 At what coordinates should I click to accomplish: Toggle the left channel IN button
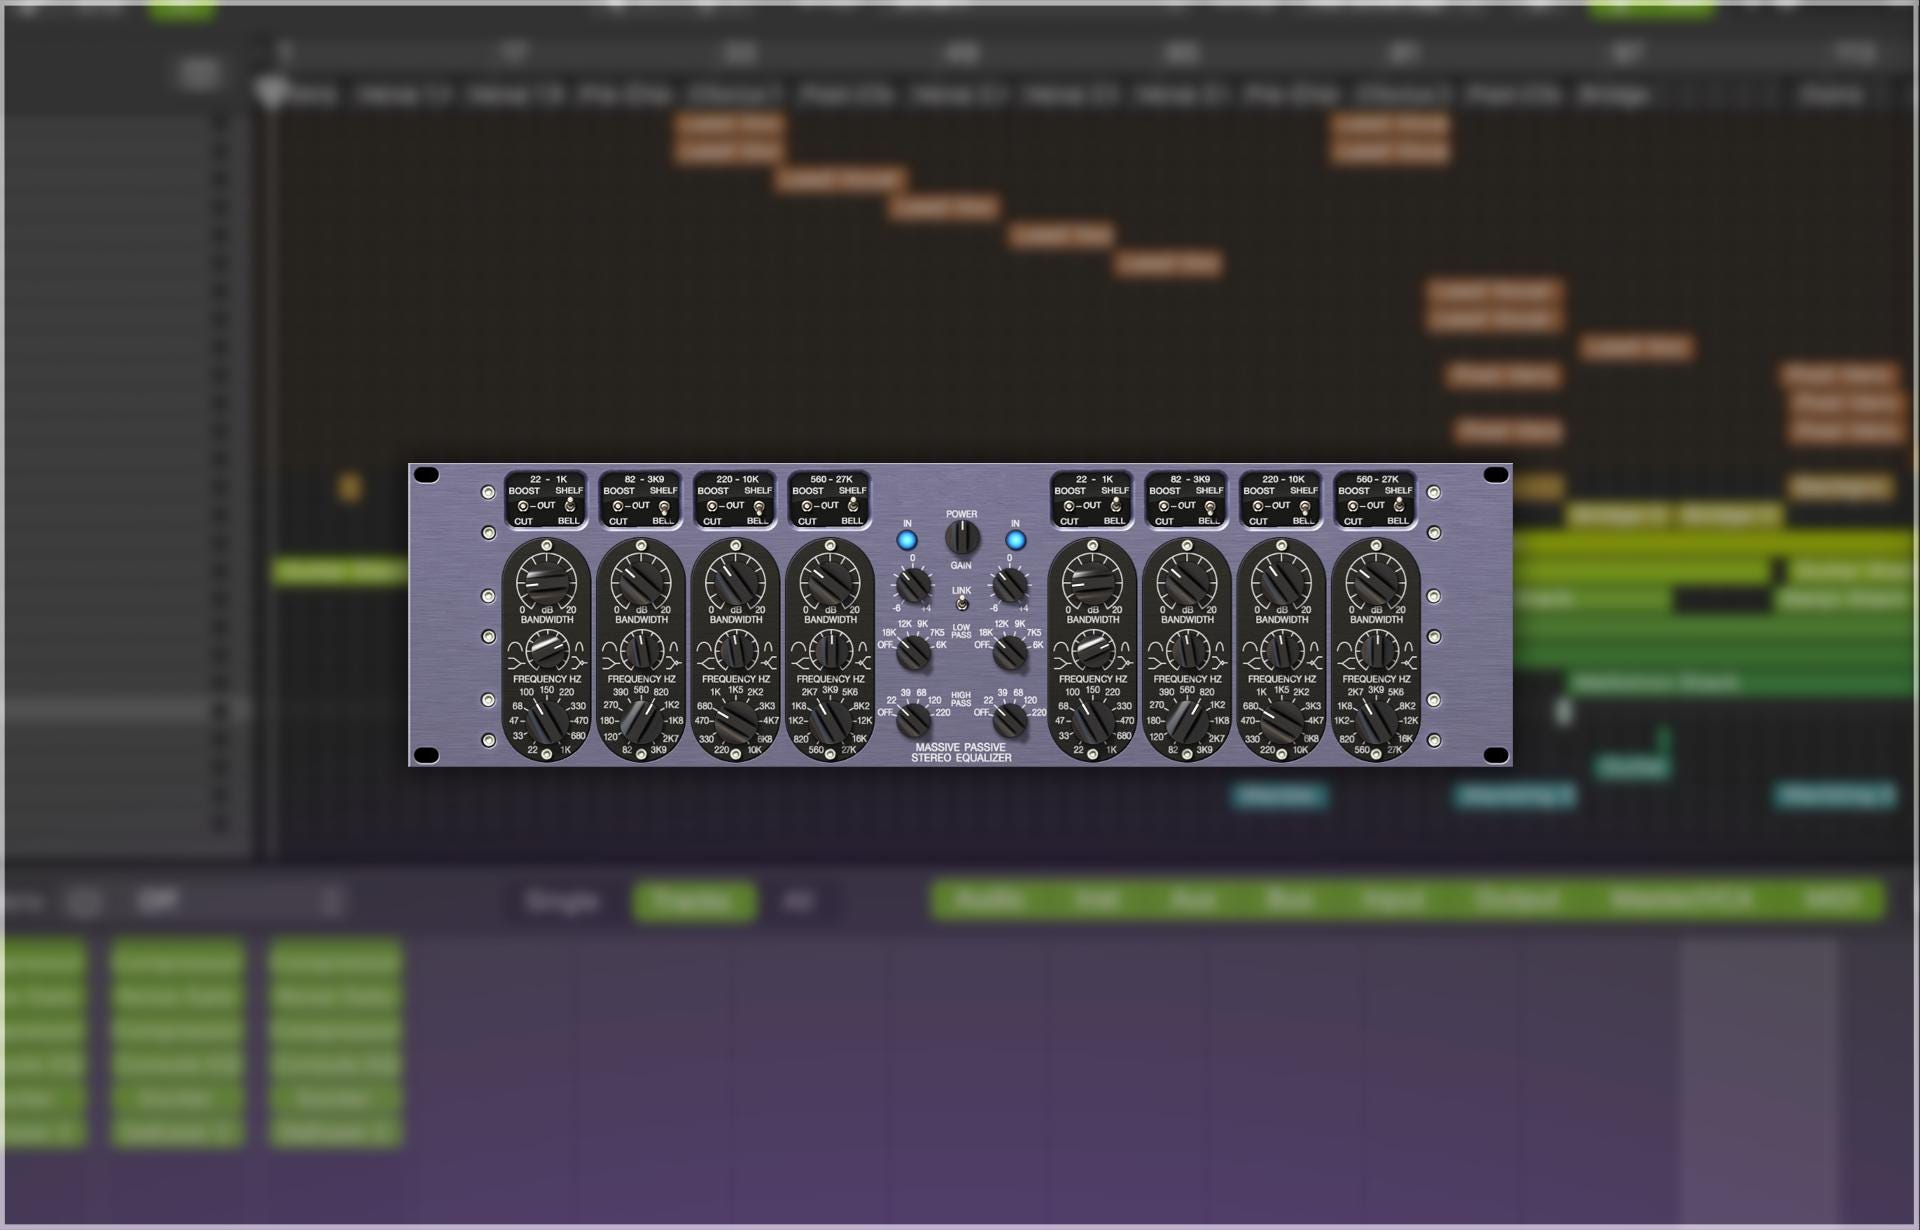click(907, 541)
